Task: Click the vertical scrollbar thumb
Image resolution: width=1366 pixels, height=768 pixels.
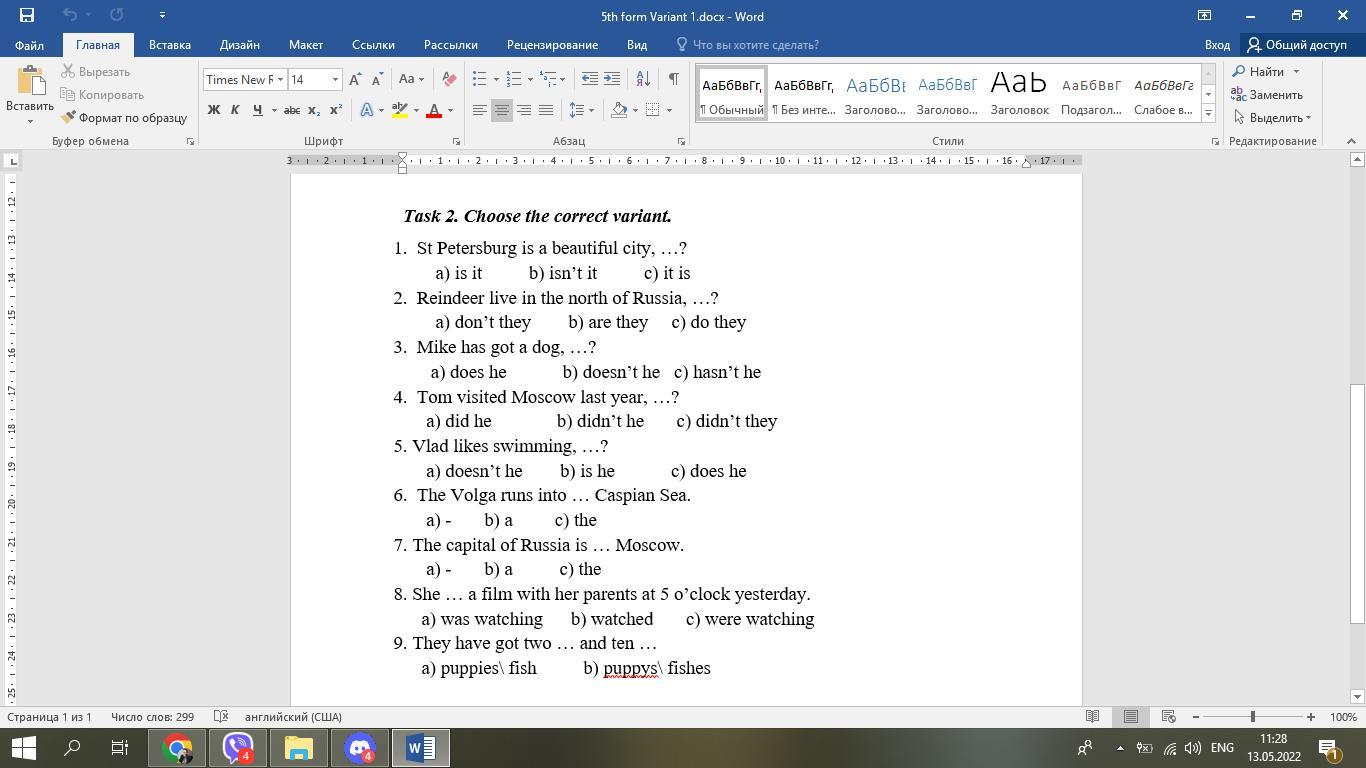Action: click(x=1357, y=504)
